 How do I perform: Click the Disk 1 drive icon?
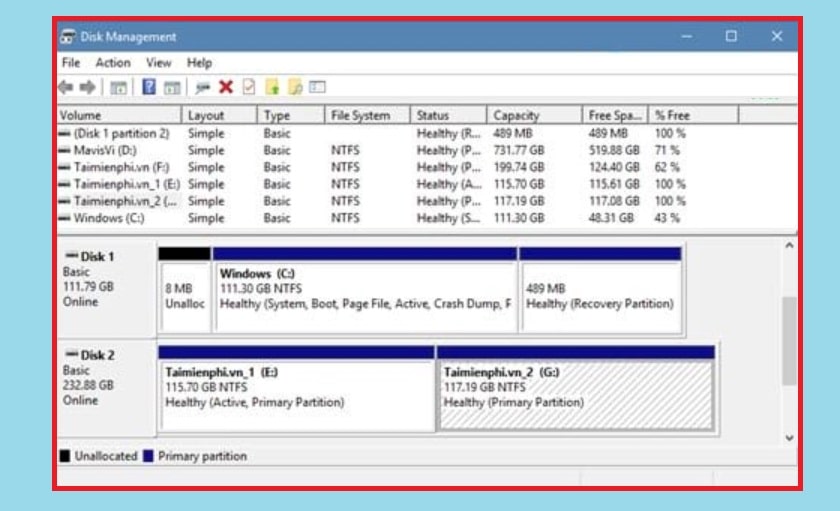tap(72, 256)
